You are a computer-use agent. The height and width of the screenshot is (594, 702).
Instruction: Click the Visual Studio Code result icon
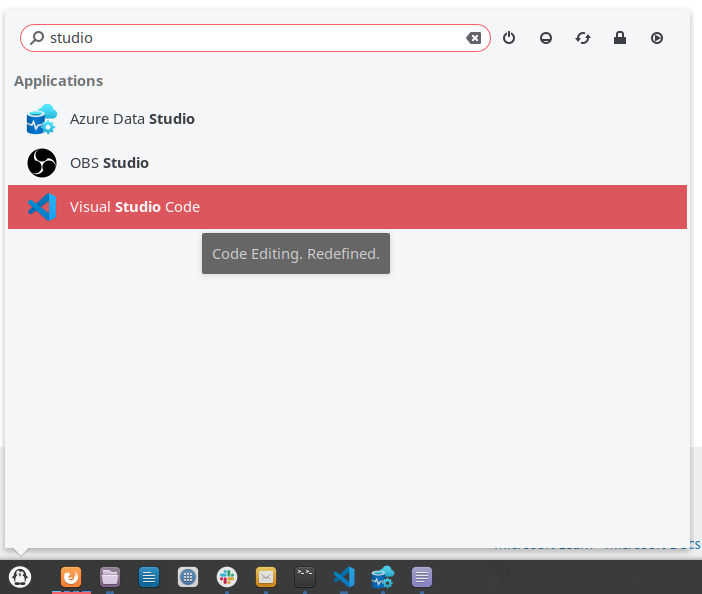point(42,207)
